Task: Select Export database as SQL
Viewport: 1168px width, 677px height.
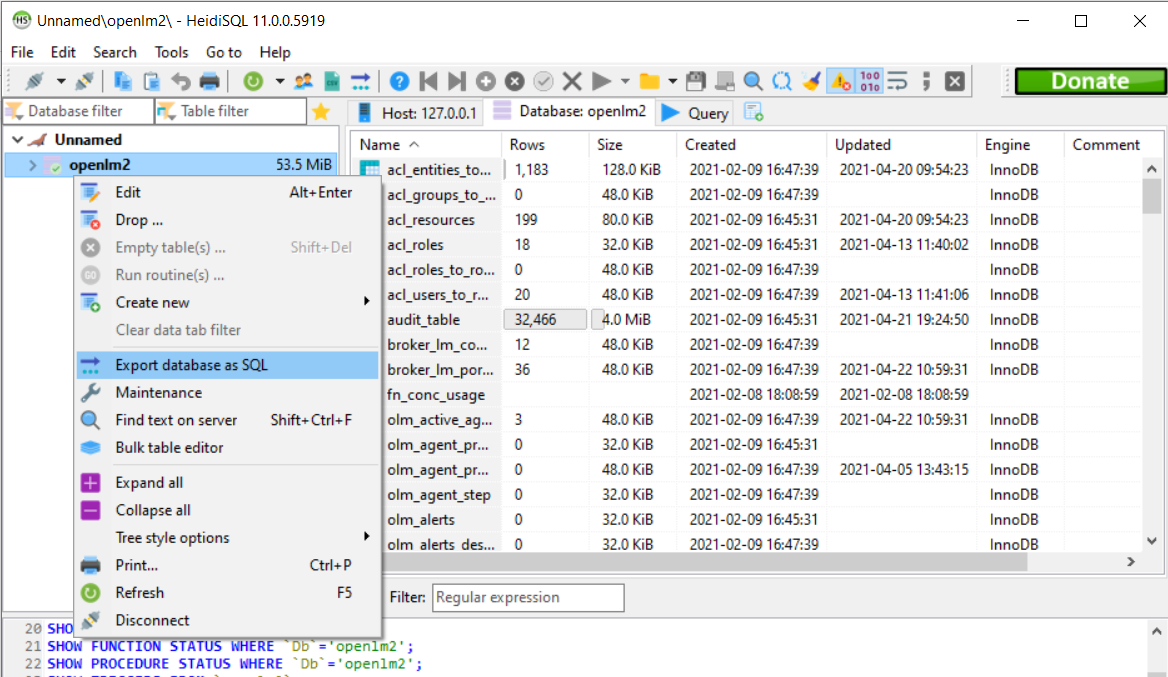Action: click(191, 365)
